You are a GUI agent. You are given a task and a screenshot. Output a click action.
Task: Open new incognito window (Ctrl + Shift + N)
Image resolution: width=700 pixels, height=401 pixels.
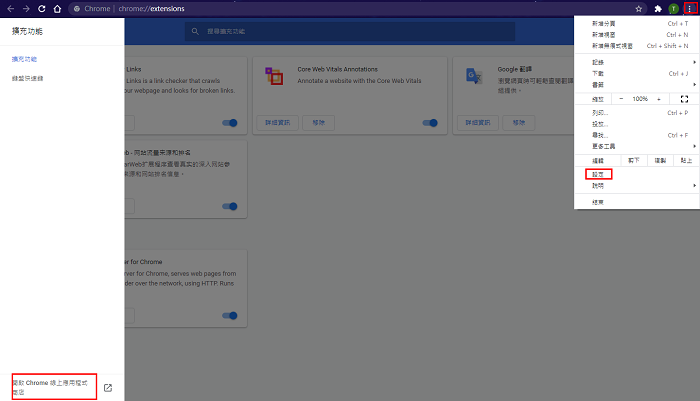pos(637,46)
